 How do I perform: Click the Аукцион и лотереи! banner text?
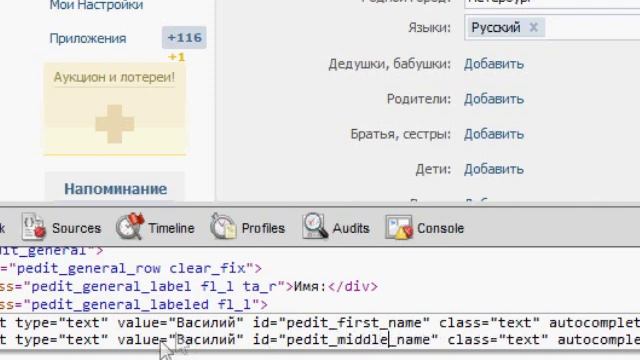(114, 77)
